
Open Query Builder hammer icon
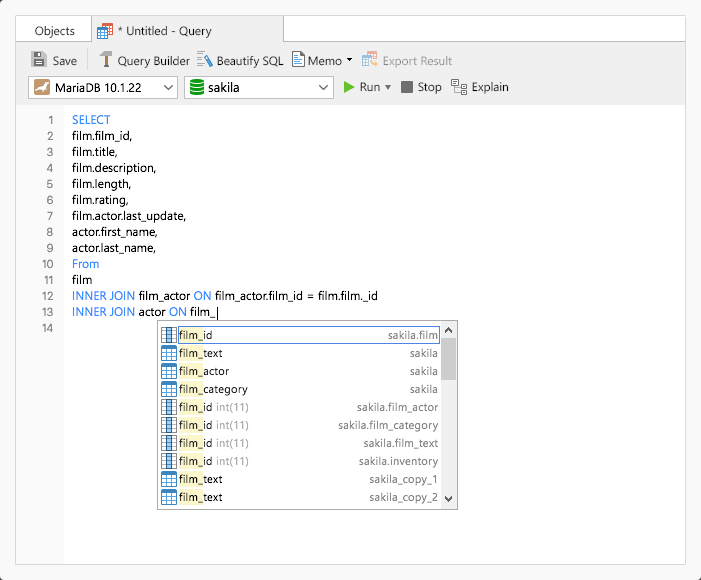tap(106, 59)
